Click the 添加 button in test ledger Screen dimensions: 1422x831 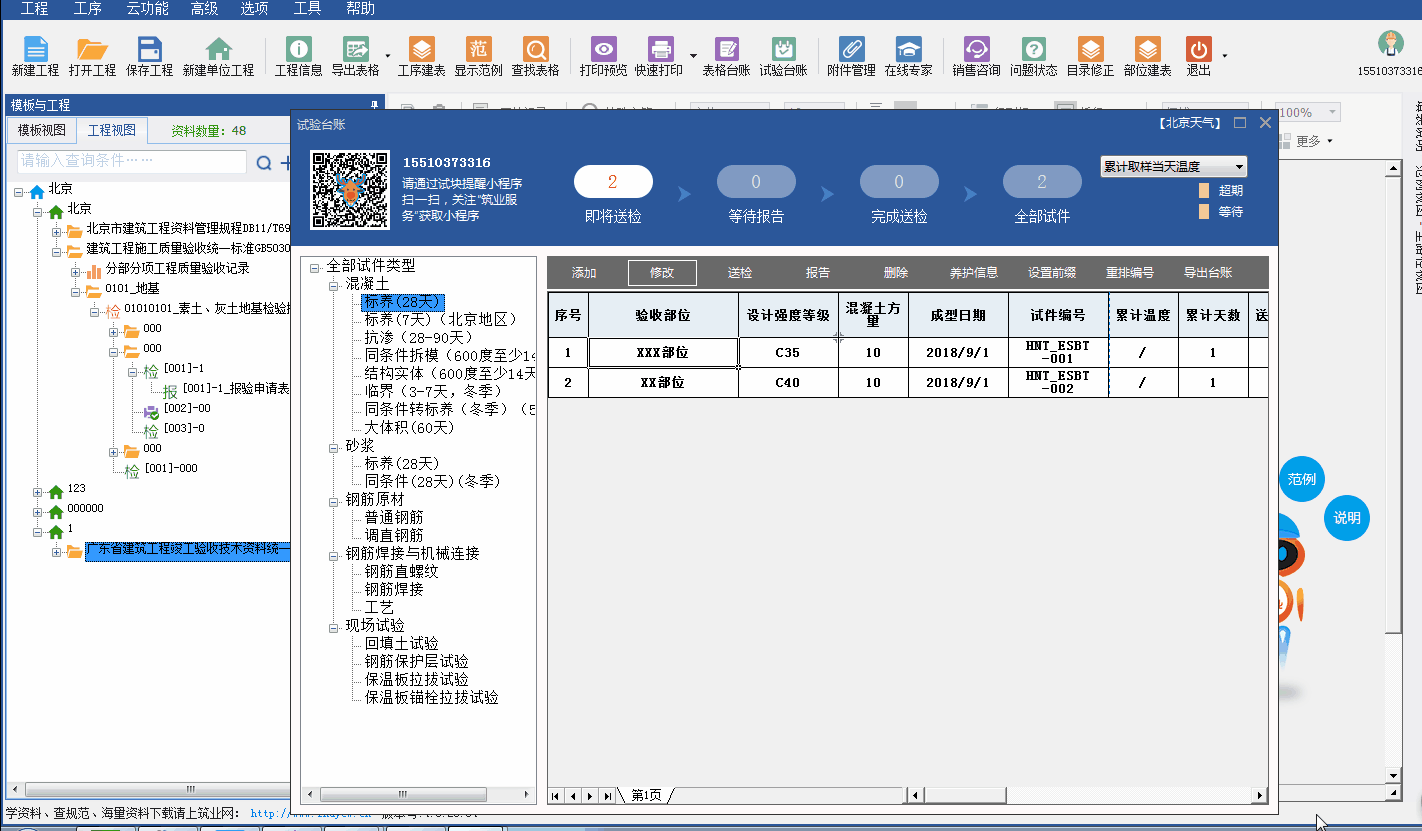[584, 273]
